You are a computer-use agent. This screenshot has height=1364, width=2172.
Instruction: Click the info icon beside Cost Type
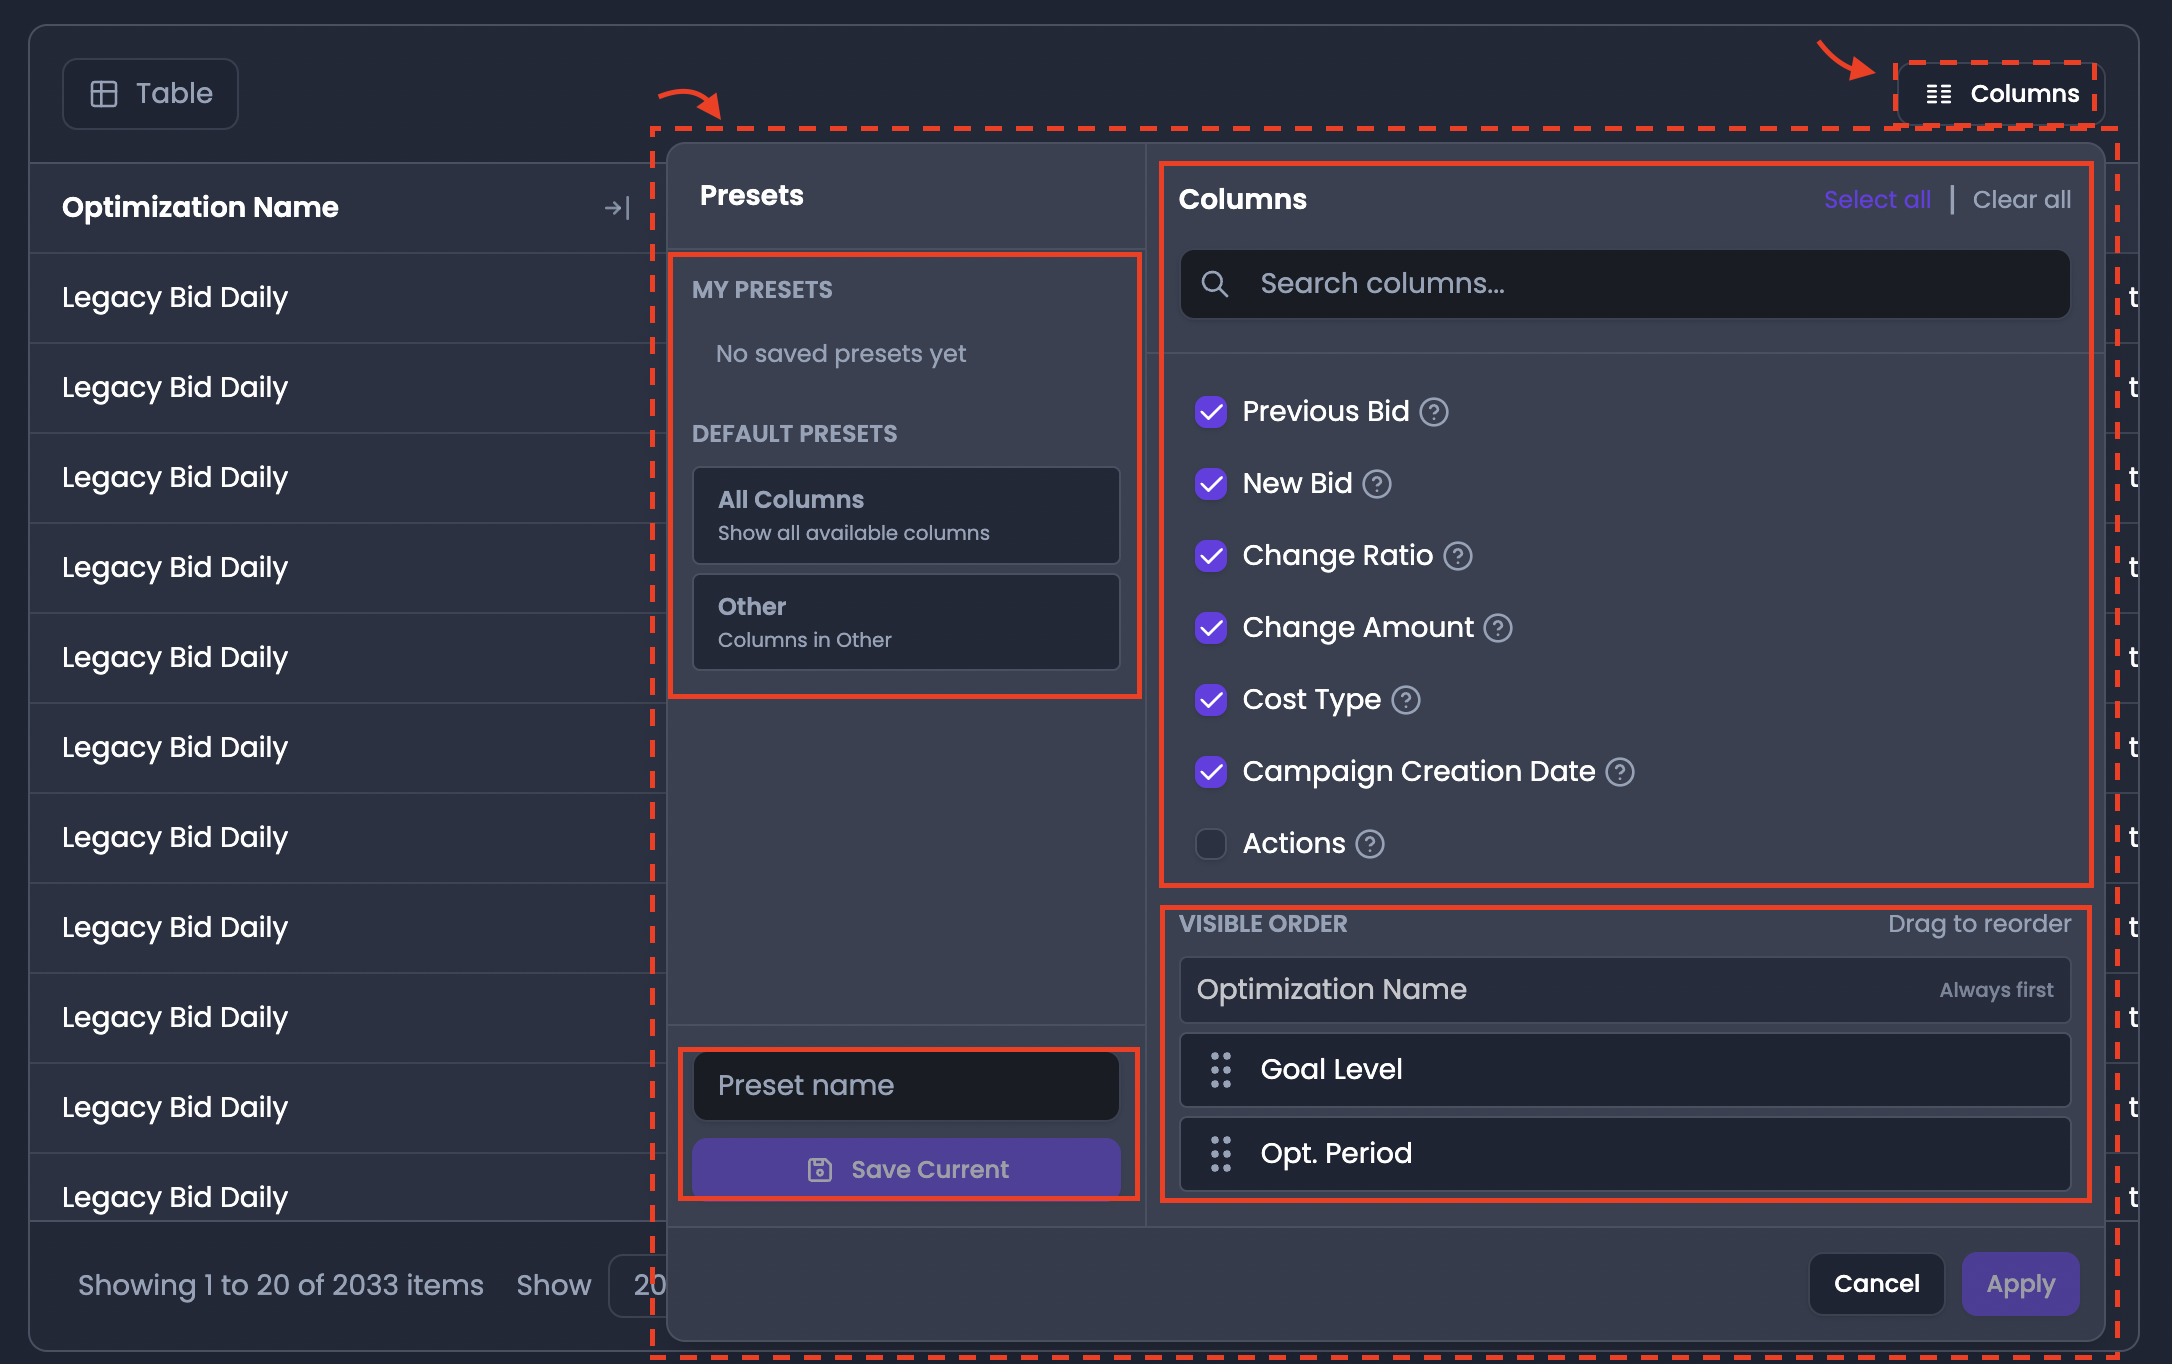(x=1406, y=700)
